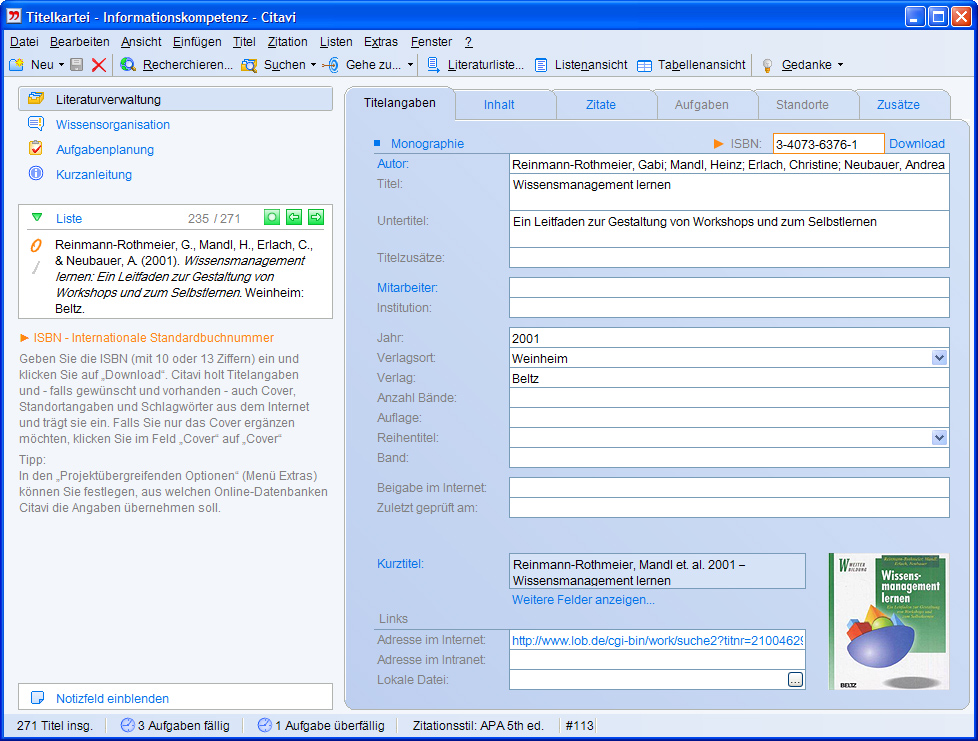Switch to the Zitate tab
Viewport: 978px width, 741px height.
(600, 105)
